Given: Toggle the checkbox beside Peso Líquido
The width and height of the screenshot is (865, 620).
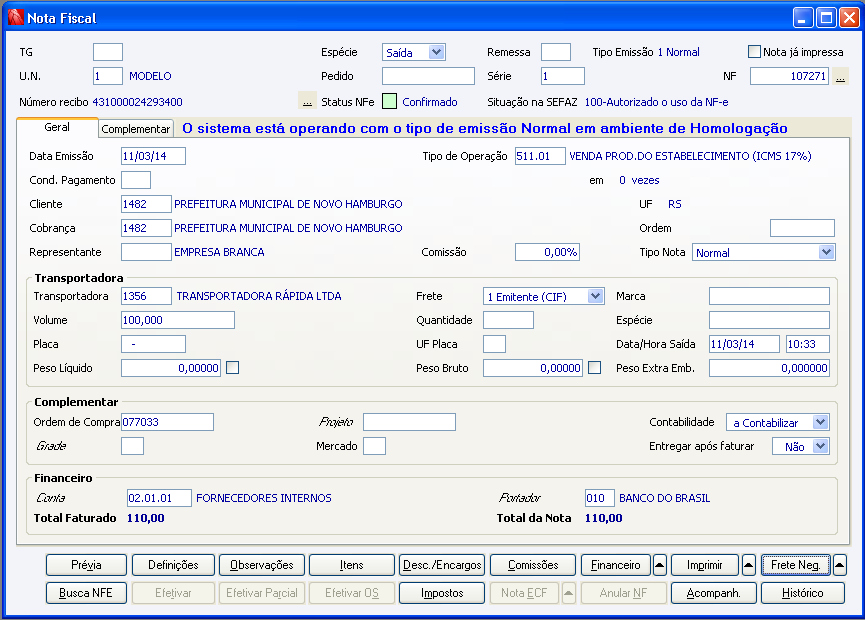Looking at the screenshot, I should pyautogui.click(x=233, y=368).
